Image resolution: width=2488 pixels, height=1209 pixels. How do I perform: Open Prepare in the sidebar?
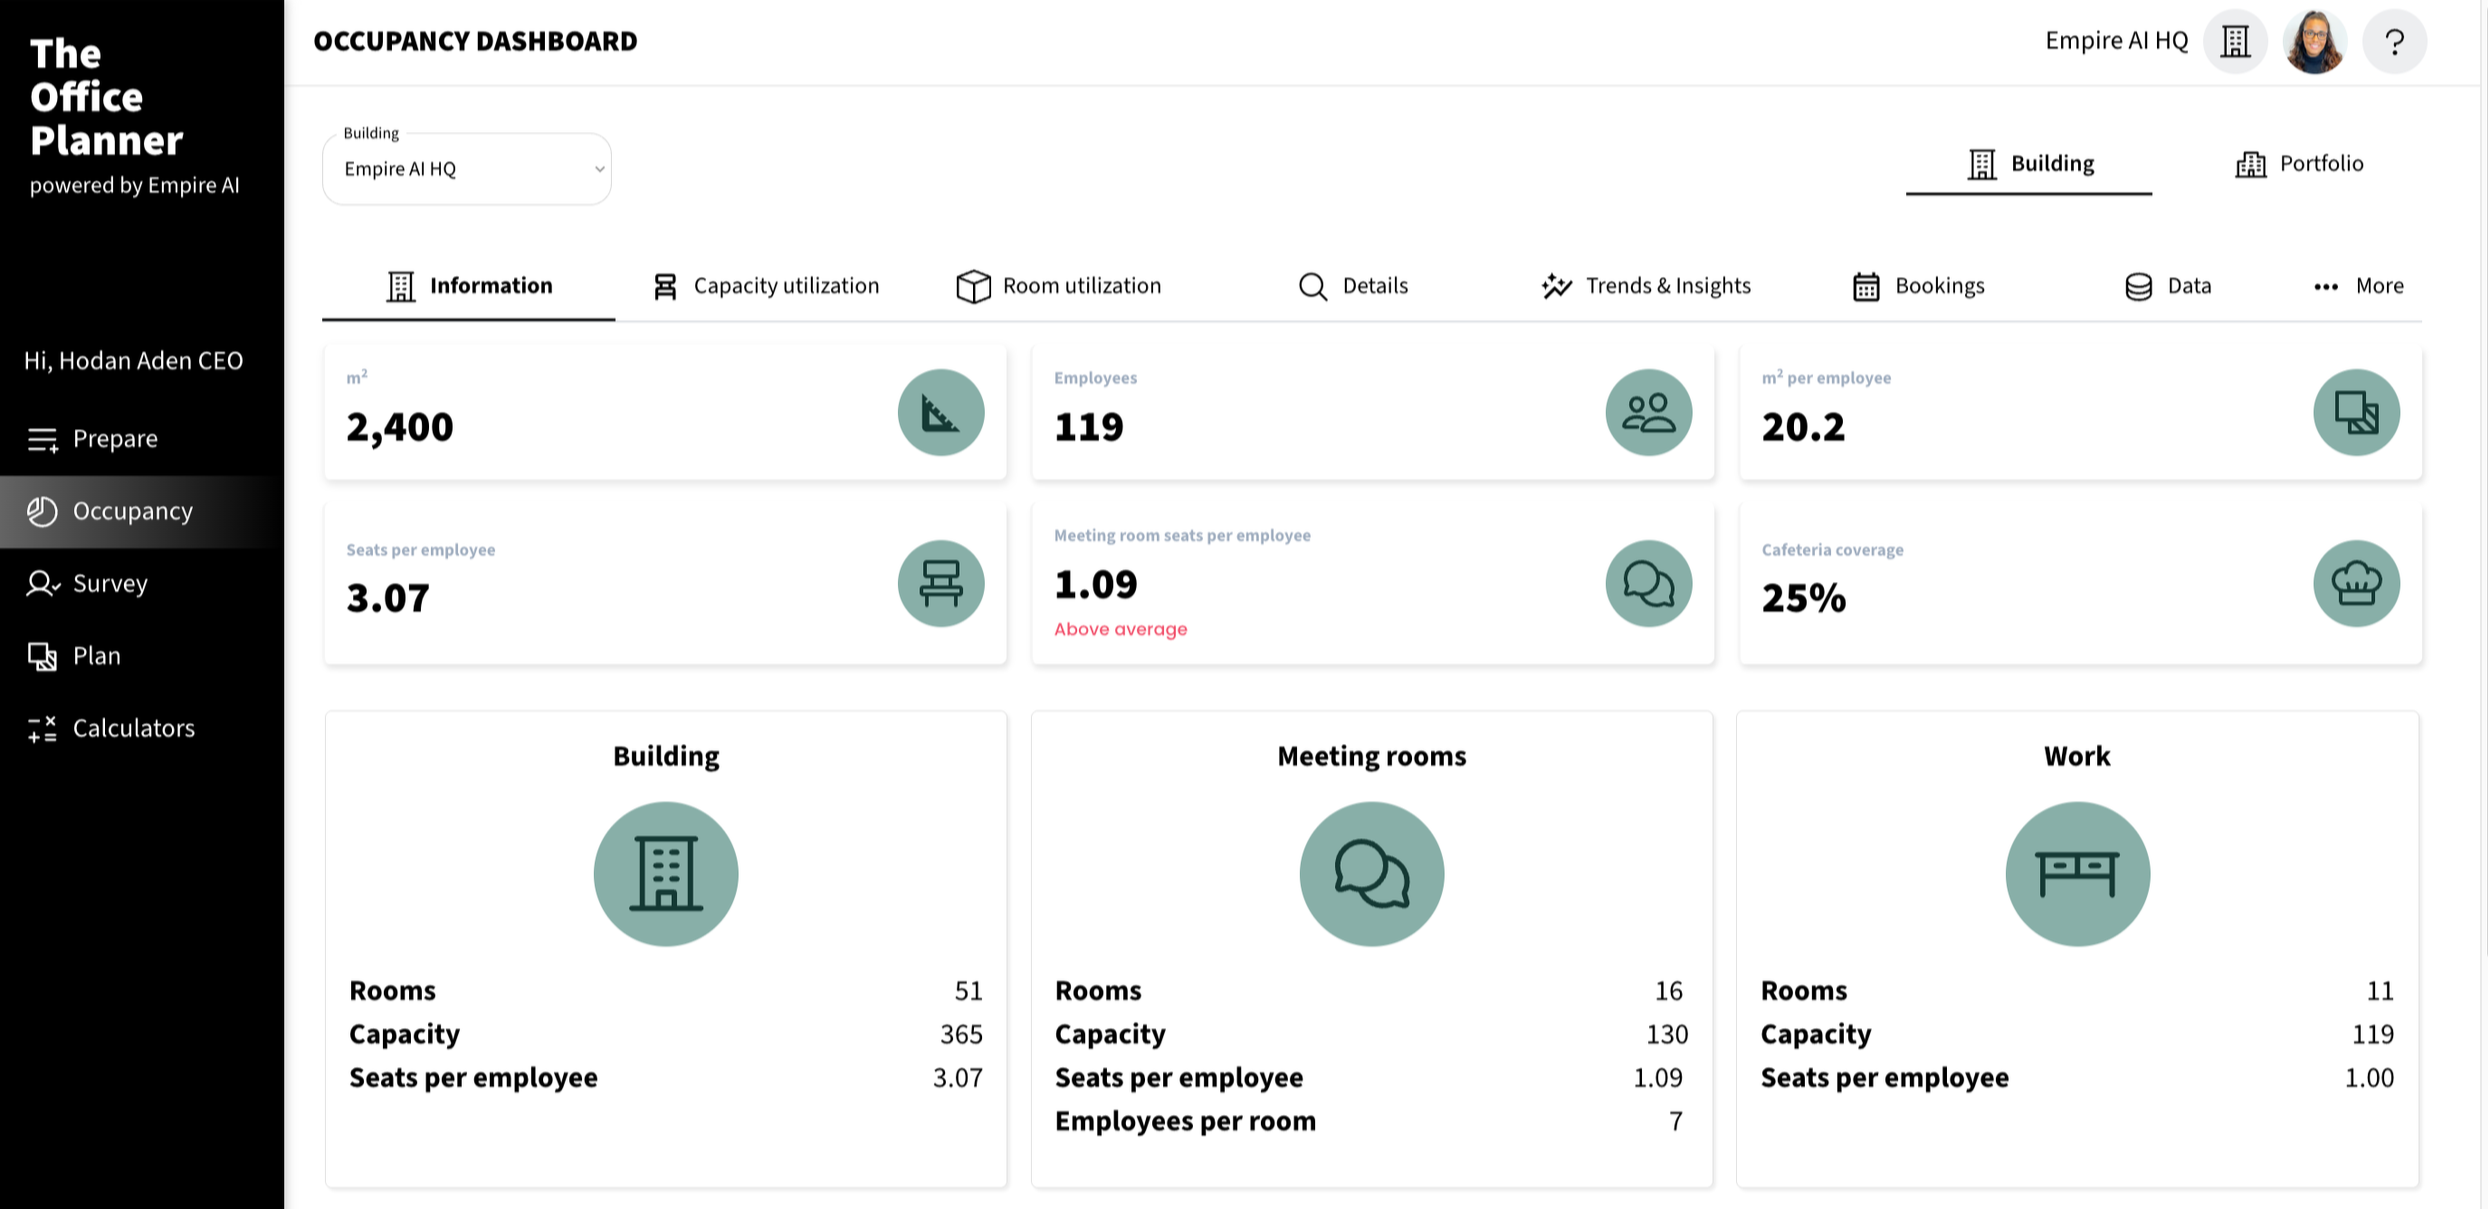[115, 439]
